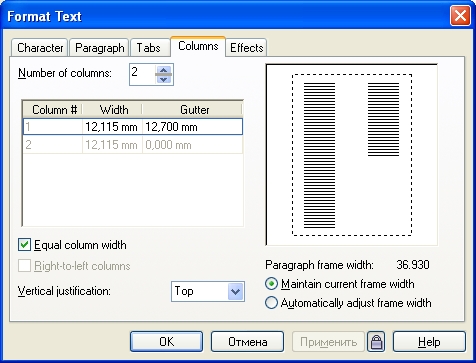476x363 pixels.
Task: Uncheck Equal column width checkbox
Action: [24, 245]
